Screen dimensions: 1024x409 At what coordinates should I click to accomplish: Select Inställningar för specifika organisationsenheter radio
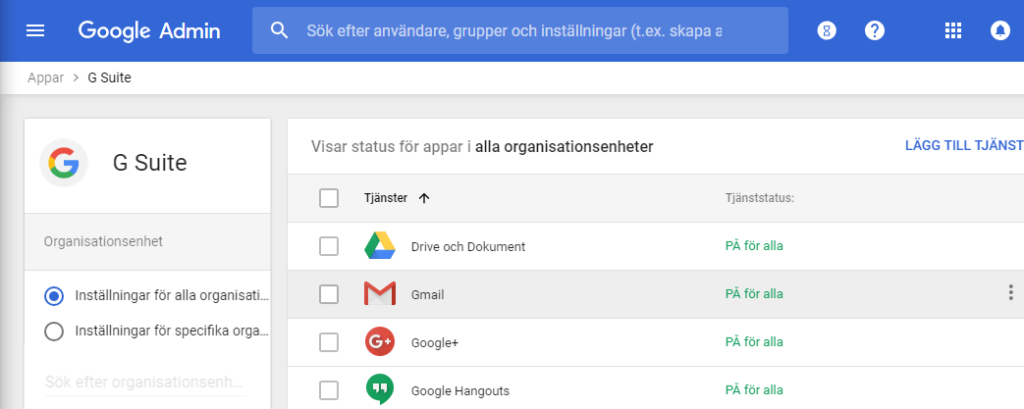(55, 331)
